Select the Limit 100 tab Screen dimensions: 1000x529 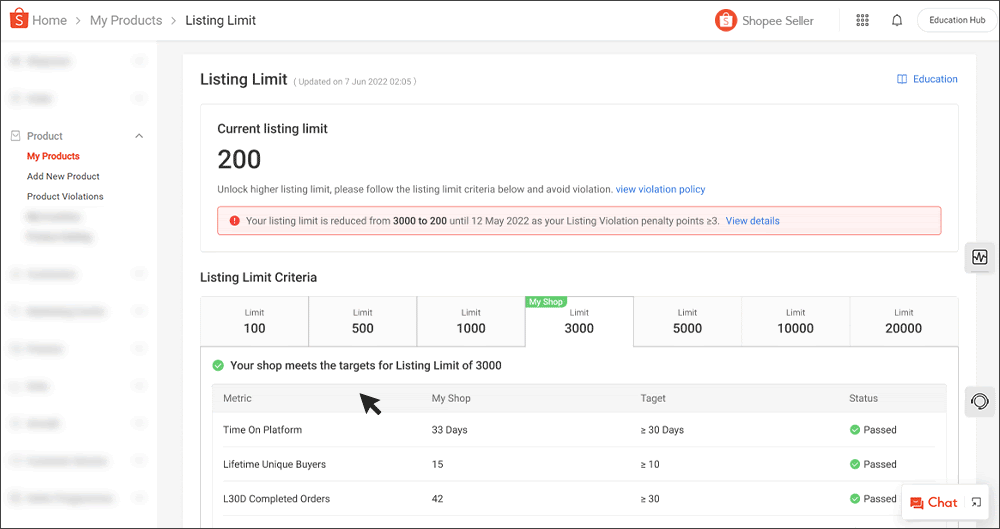coord(254,321)
